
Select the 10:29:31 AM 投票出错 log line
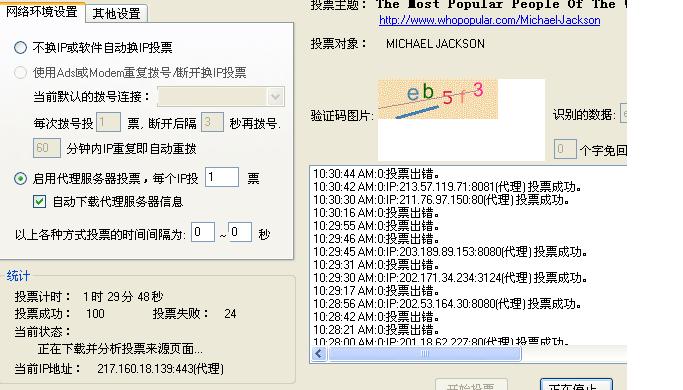(376, 265)
